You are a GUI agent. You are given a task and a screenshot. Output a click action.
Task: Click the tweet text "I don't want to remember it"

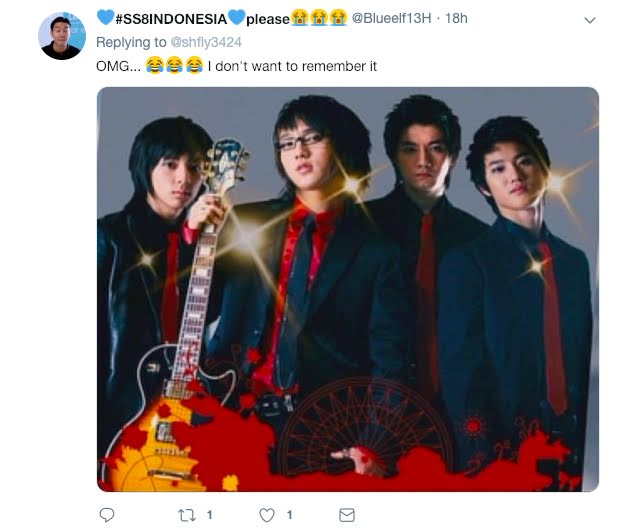pos(292,66)
